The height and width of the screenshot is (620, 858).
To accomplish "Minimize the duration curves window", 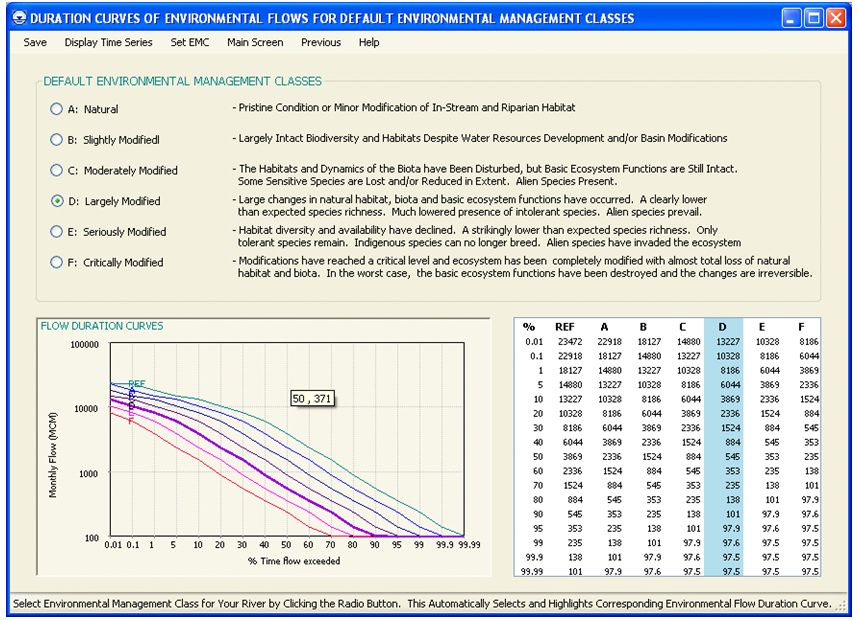I will (x=791, y=17).
